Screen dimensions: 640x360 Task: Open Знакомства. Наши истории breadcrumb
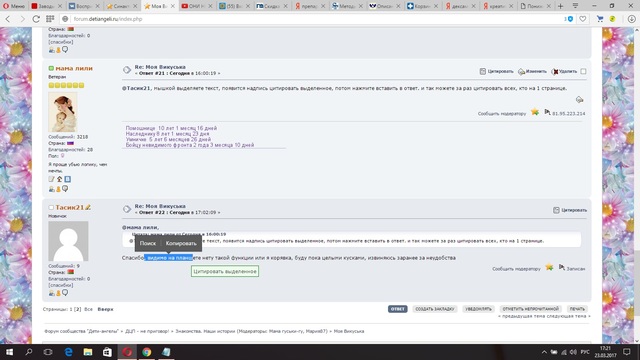point(205,331)
